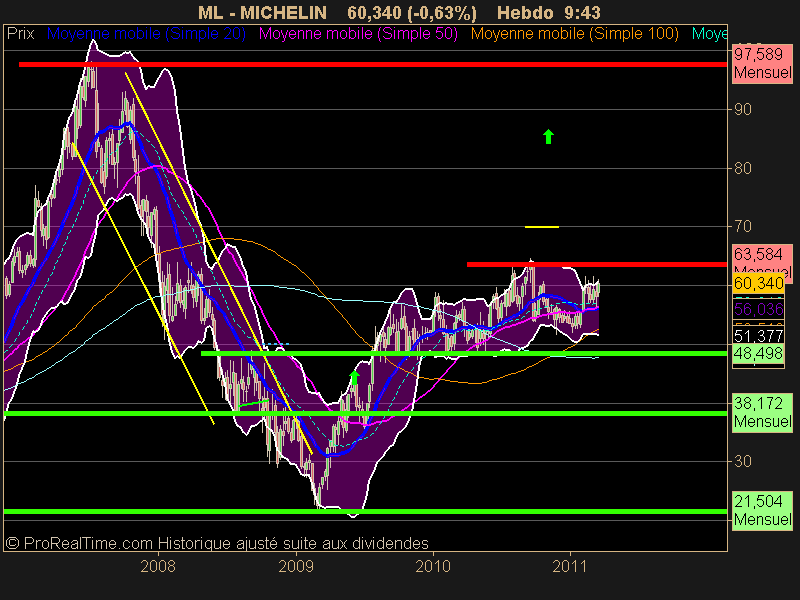The height and width of the screenshot is (600, 800).
Task: Click the 51,377 price label
Action: coord(759,336)
